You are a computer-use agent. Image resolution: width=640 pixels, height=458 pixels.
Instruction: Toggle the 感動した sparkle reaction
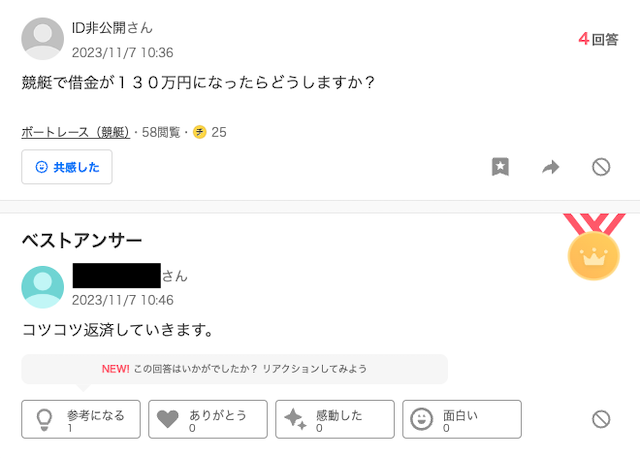coord(335,420)
